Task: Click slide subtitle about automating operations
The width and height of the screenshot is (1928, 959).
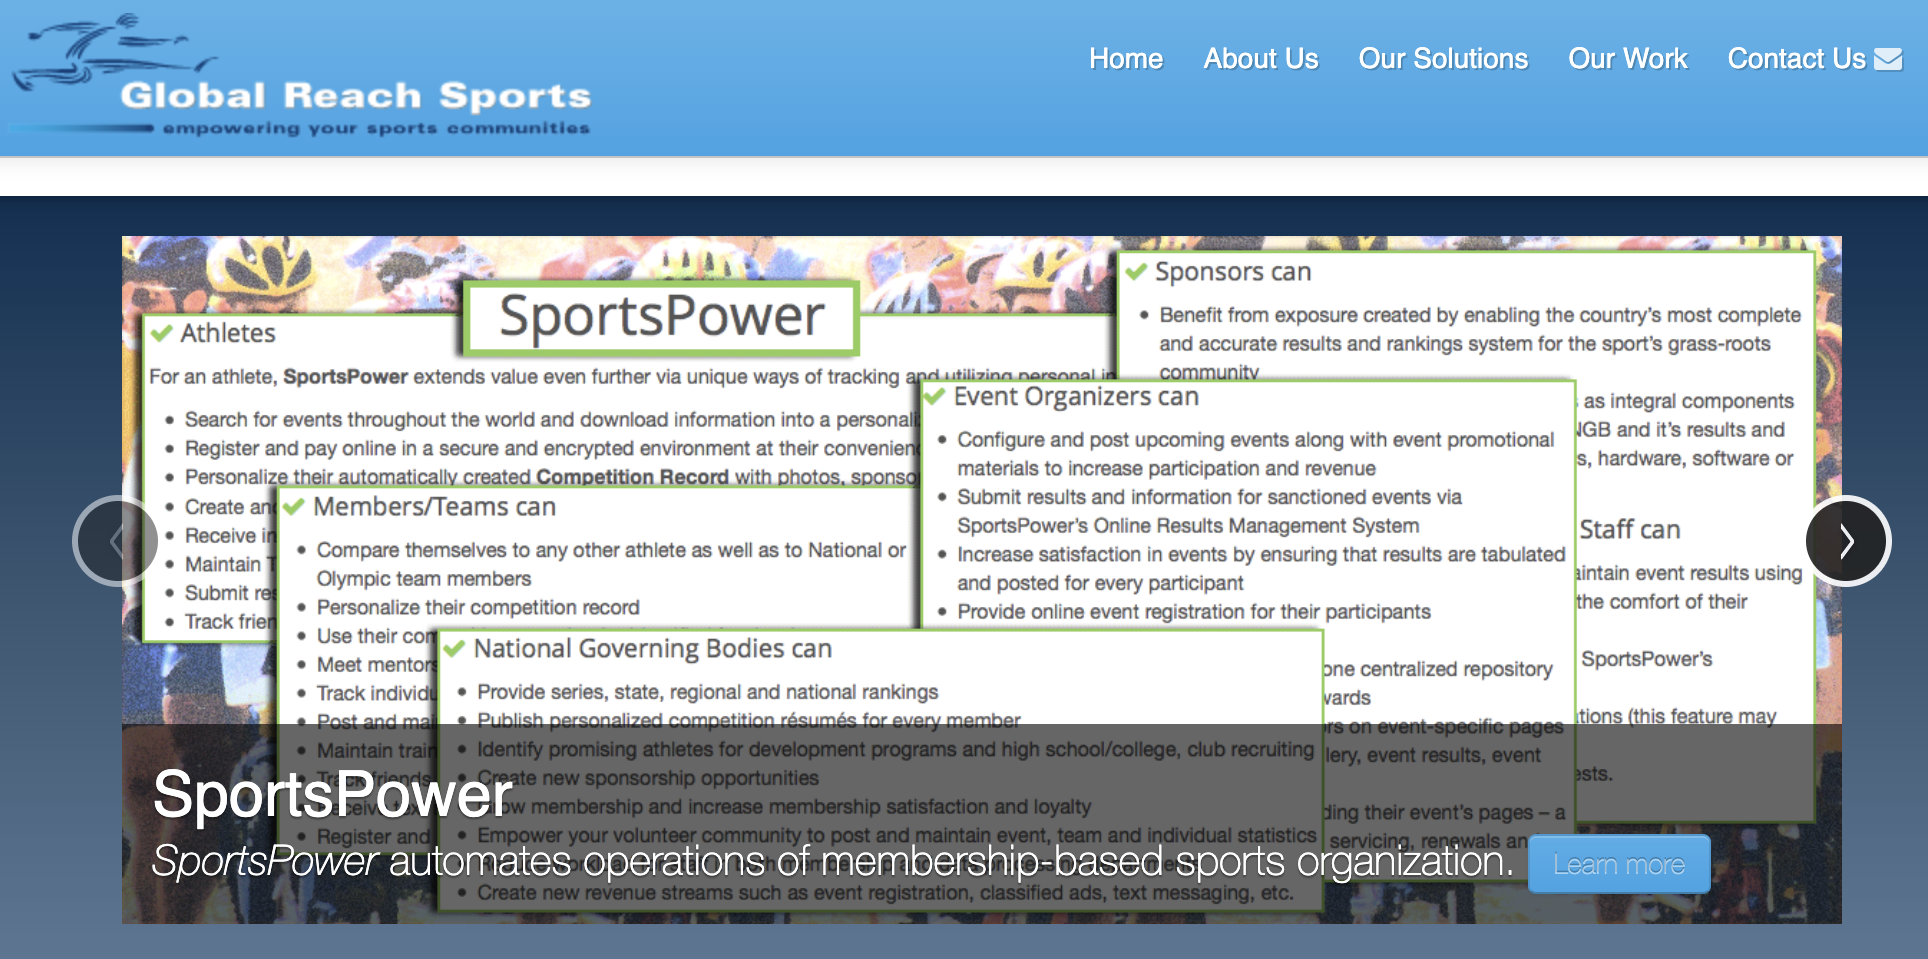Action: click(833, 862)
